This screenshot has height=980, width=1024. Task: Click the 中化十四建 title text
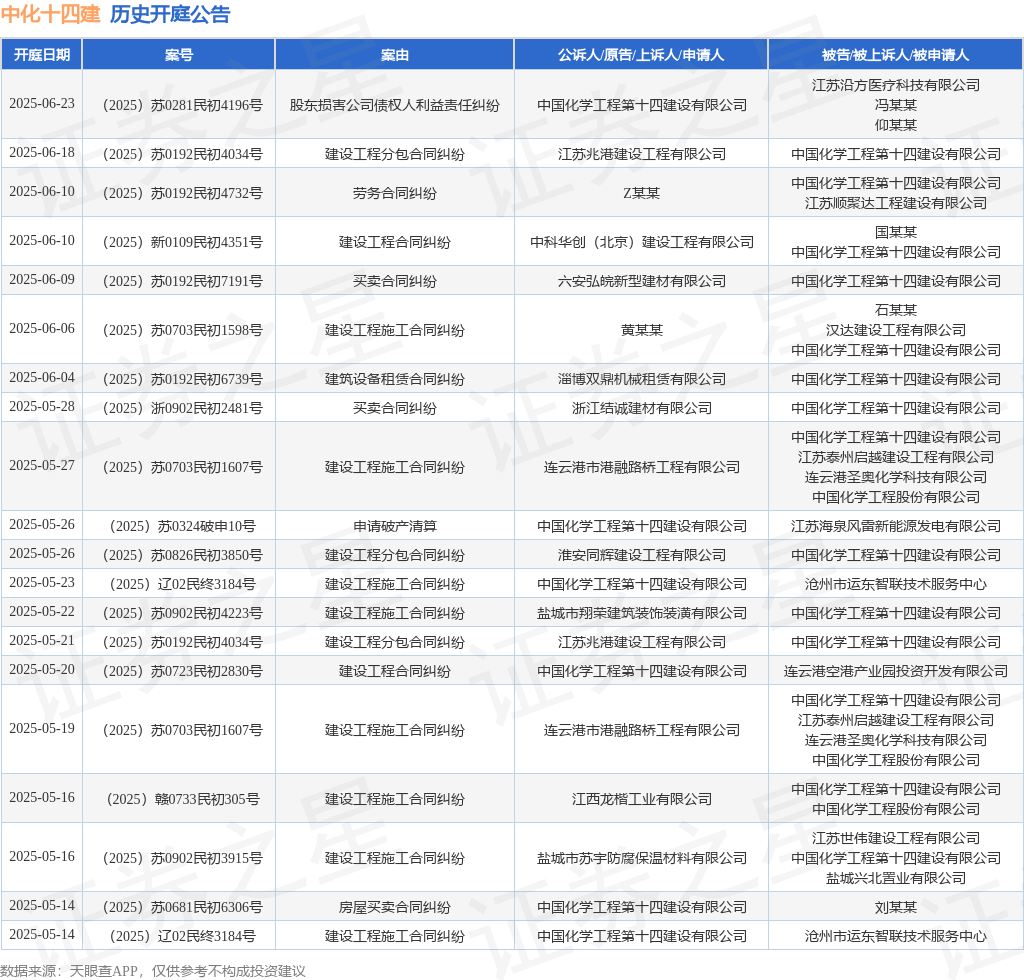(50, 14)
